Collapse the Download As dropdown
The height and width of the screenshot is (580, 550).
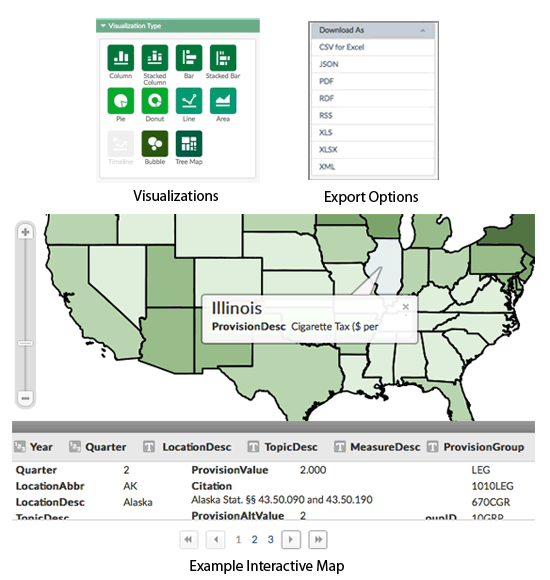pos(373,30)
